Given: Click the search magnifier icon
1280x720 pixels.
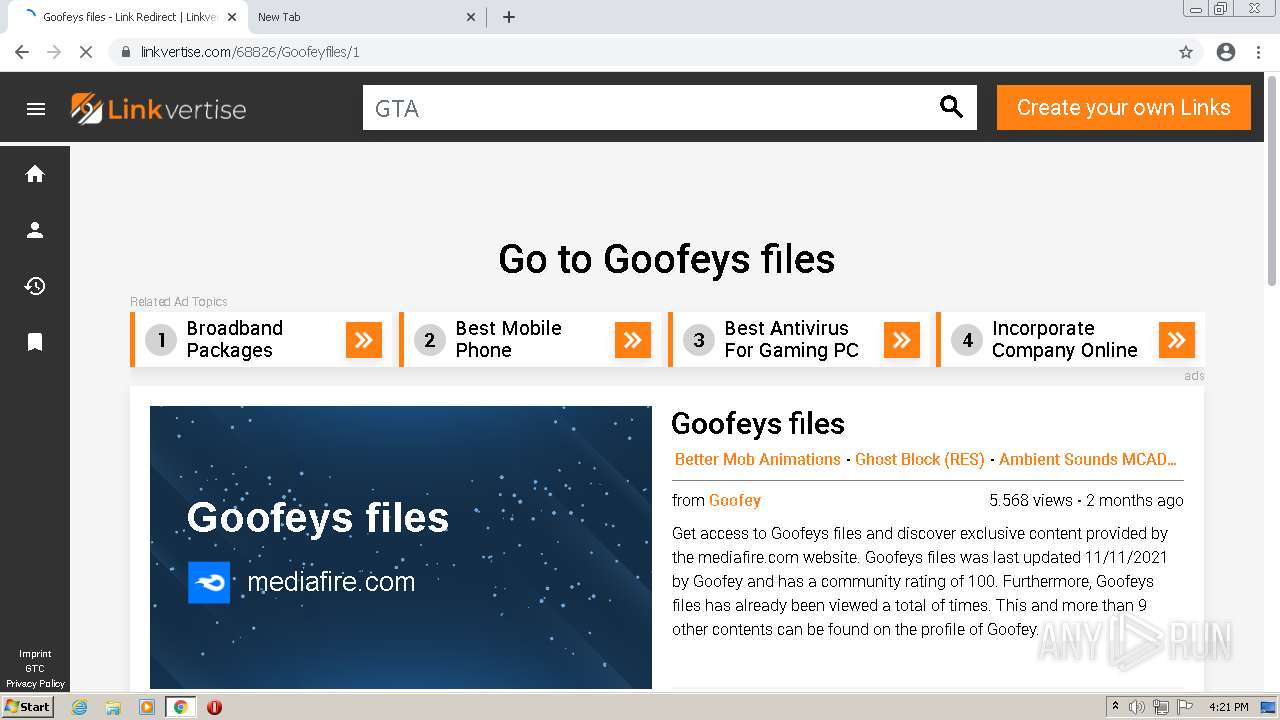Looking at the screenshot, I should tap(951, 107).
